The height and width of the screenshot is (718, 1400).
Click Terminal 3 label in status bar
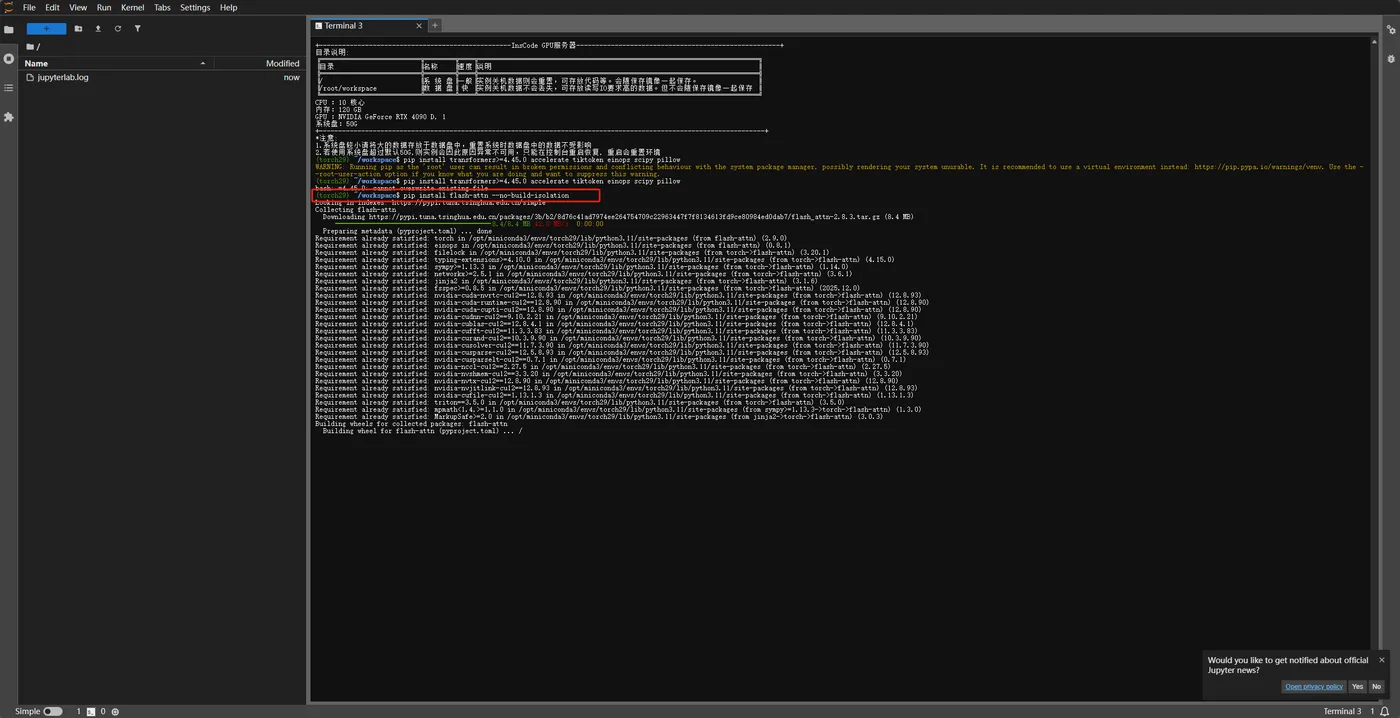pos(1342,711)
